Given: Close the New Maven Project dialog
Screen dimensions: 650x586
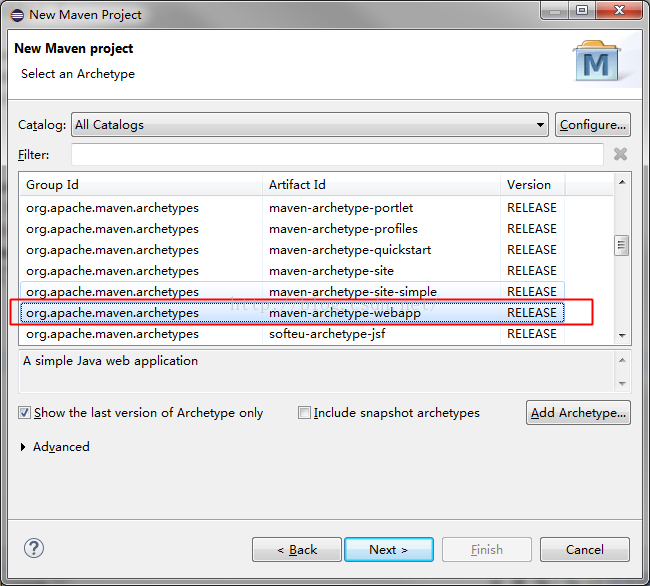Looking at the screenshot, I should click(x=619, y=10).
